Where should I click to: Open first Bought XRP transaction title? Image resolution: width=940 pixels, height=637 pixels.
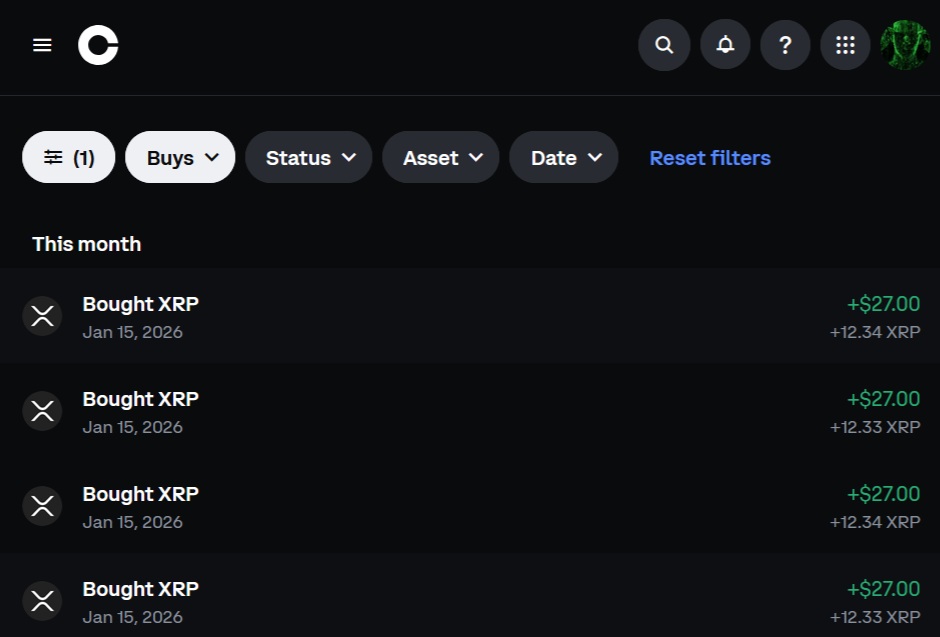click(x=140, y=304)
